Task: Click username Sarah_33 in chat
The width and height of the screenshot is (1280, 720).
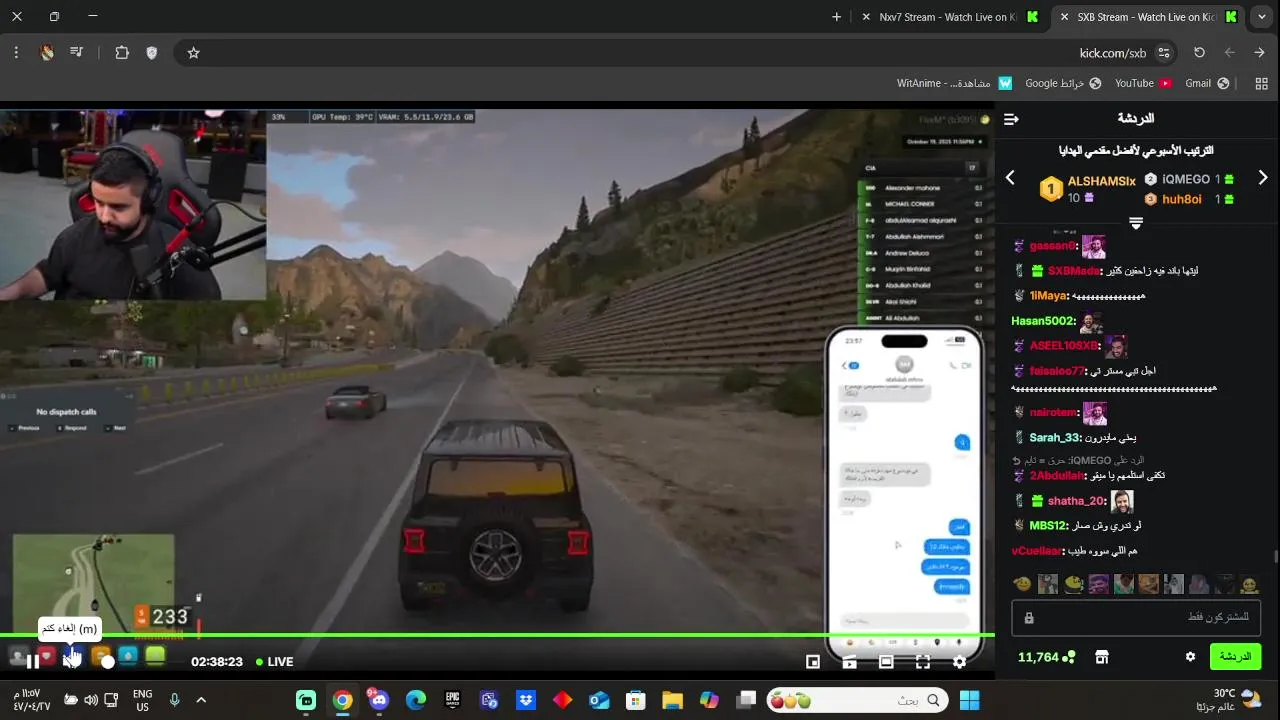Action: [x=1055, y=438]
